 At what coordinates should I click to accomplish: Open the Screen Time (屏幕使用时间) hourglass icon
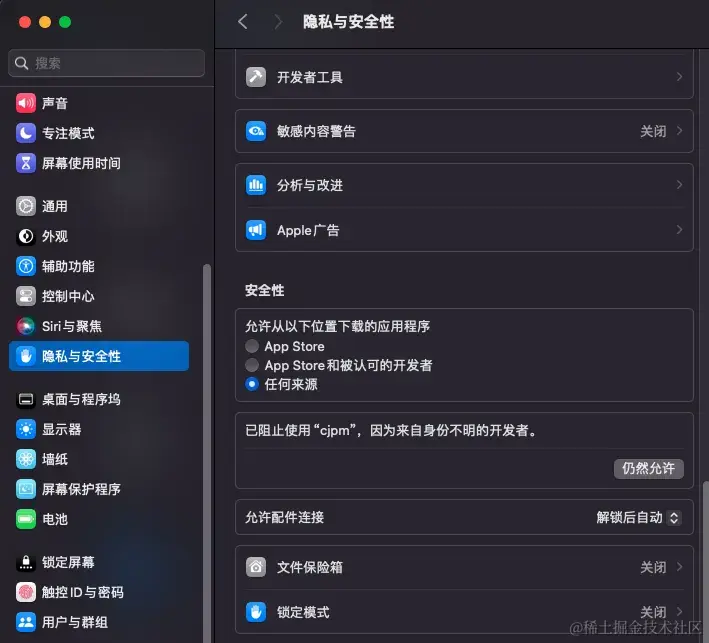pos(26,163)
